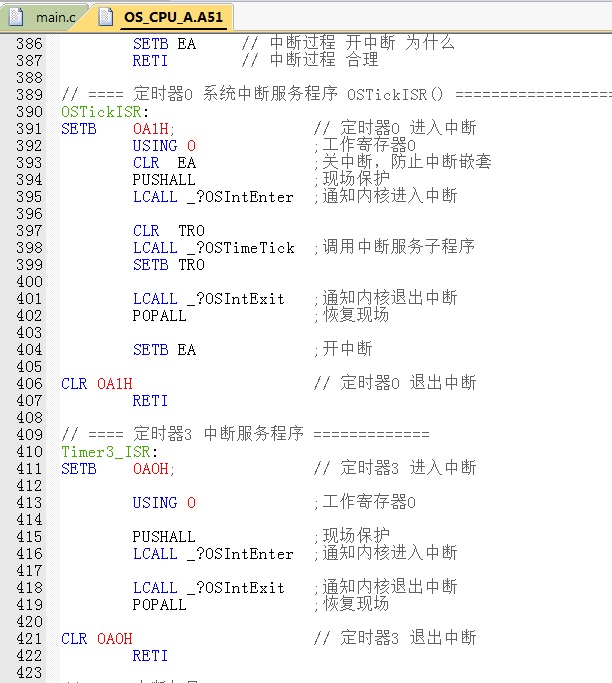The height and width of the screenshot is (683, 612).
Task: Click CLR 0A0H on line 421
Action: 97,638
